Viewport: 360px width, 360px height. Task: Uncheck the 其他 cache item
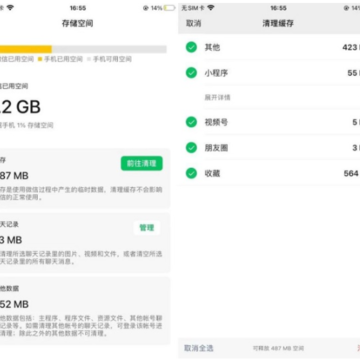[191, 47]
